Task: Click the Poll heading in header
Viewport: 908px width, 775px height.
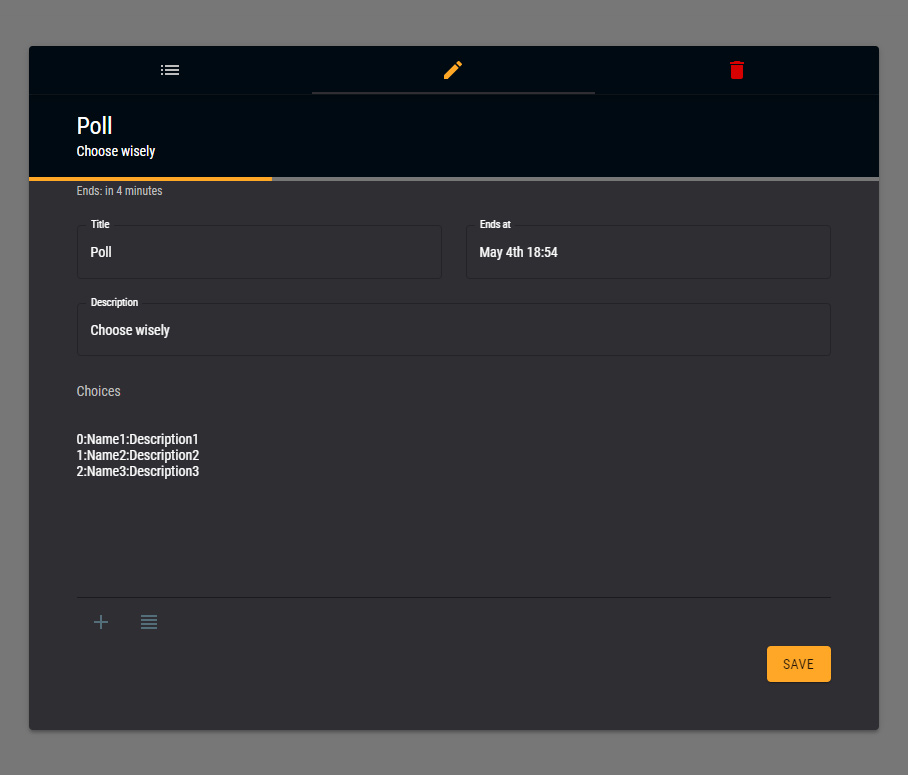Action: [94, 126]
